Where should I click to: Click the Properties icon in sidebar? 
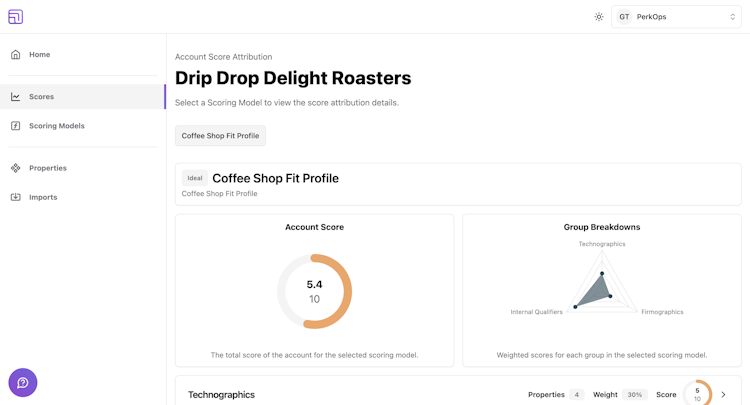[x=15, y=168]
